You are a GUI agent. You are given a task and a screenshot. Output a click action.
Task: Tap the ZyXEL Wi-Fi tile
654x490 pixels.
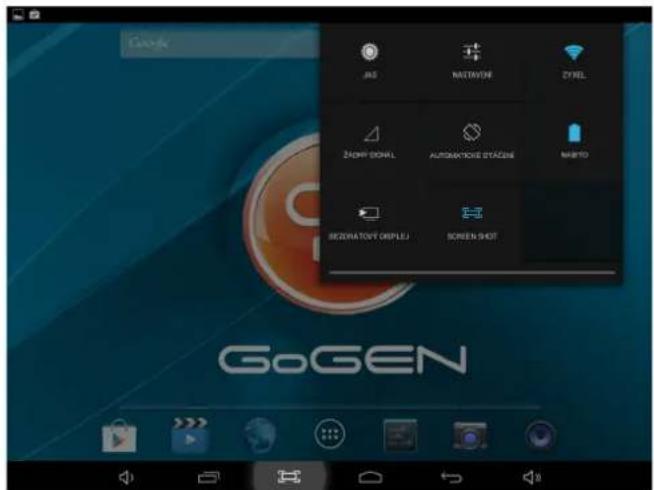[x=574, y=61]
